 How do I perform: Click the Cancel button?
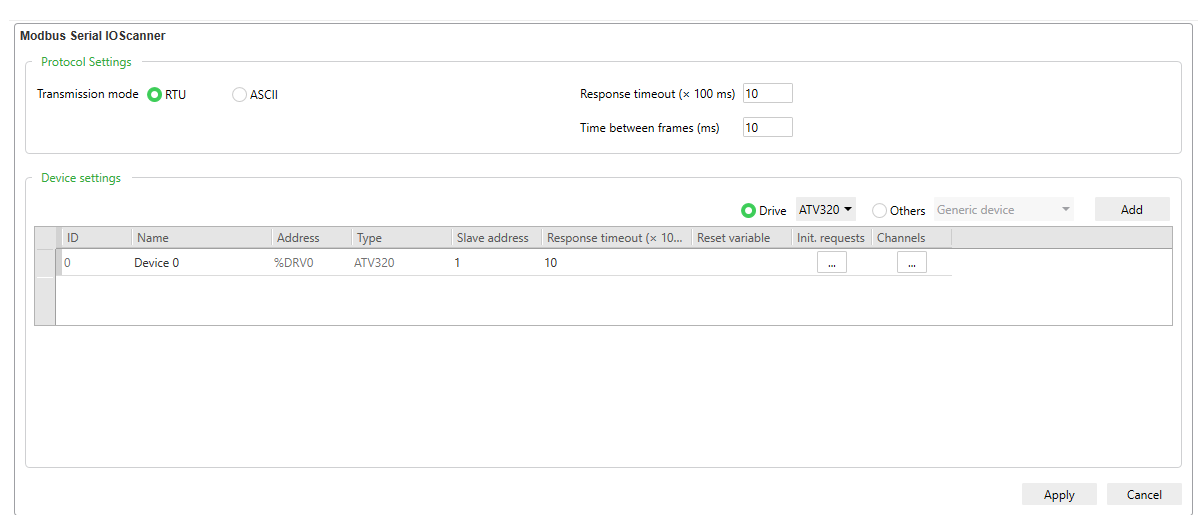click(x=1144, y=494)
